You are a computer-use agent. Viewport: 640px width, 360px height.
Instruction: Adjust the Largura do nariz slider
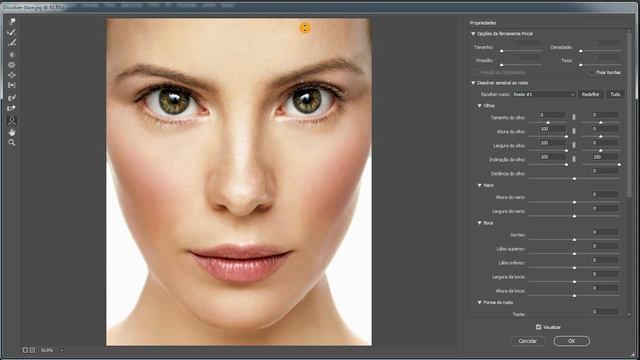click(574, 216)
